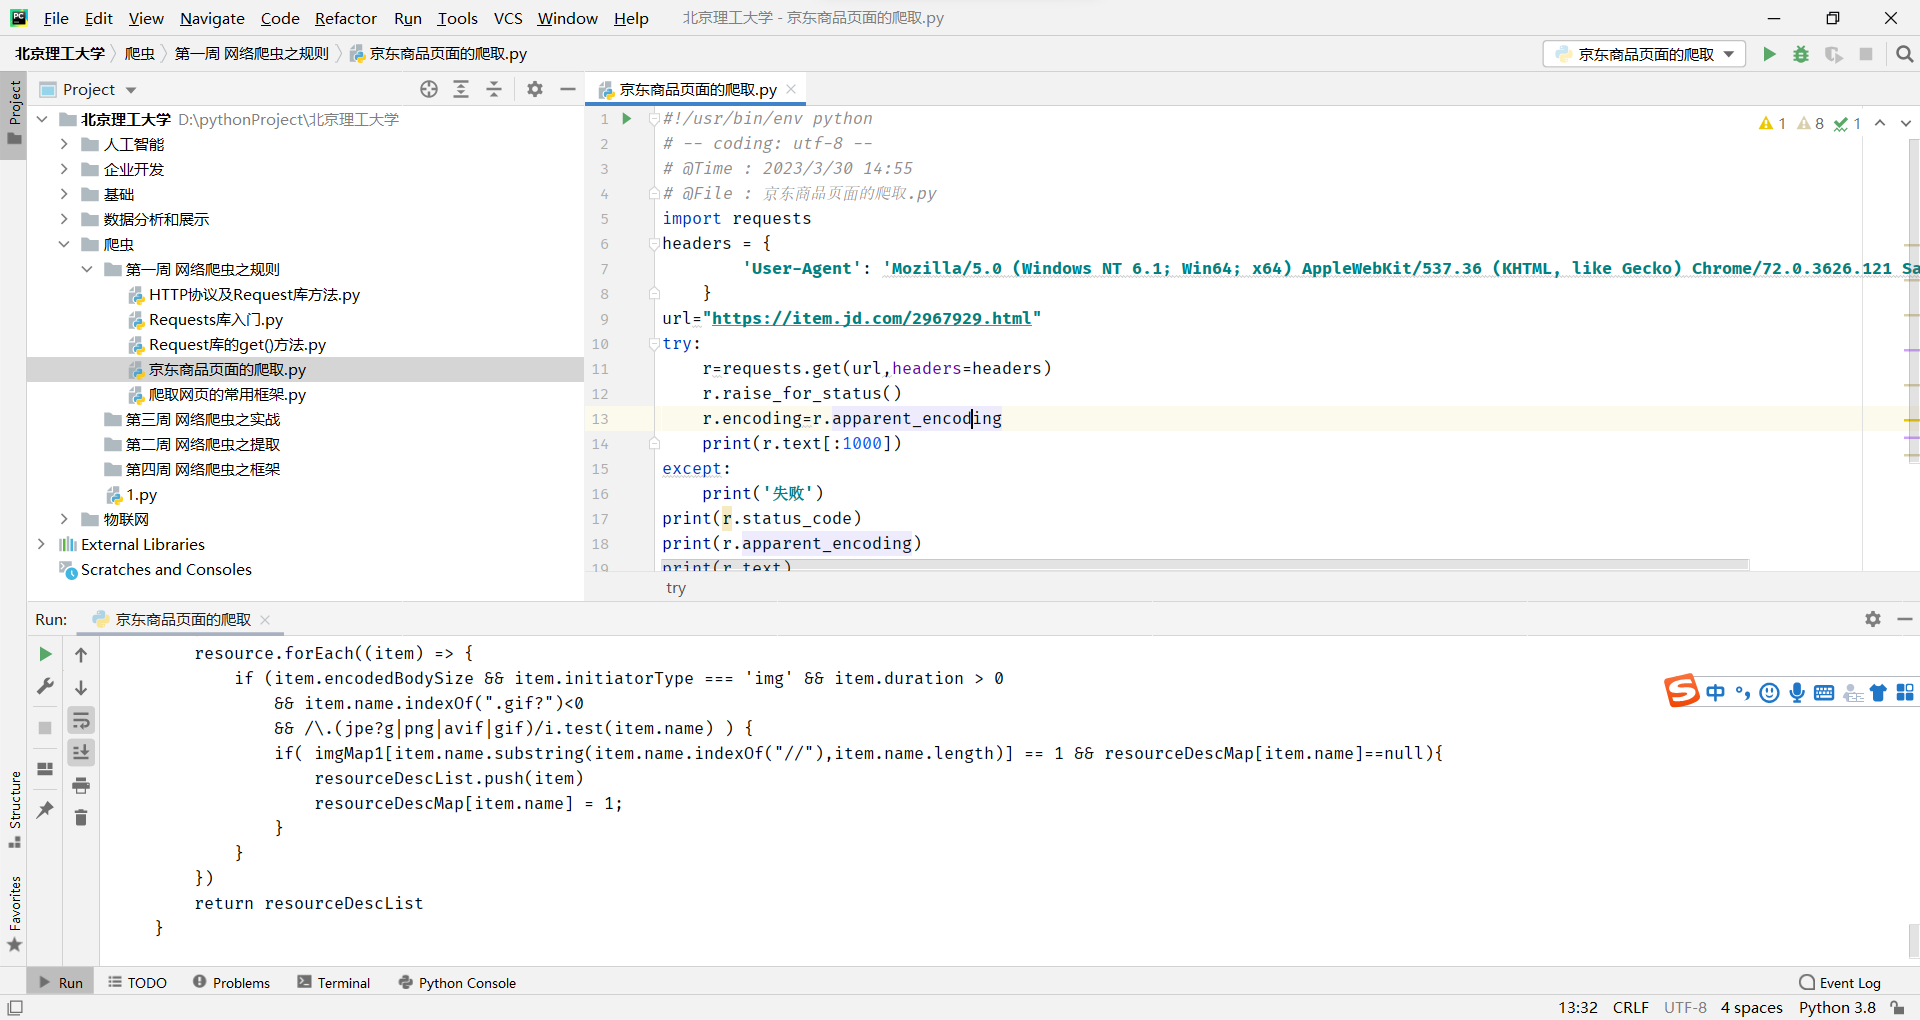1920x1020 pixels.
Task: Open the jd.com URL link in code
Action: pyautogui.click(x=871, y=318)
